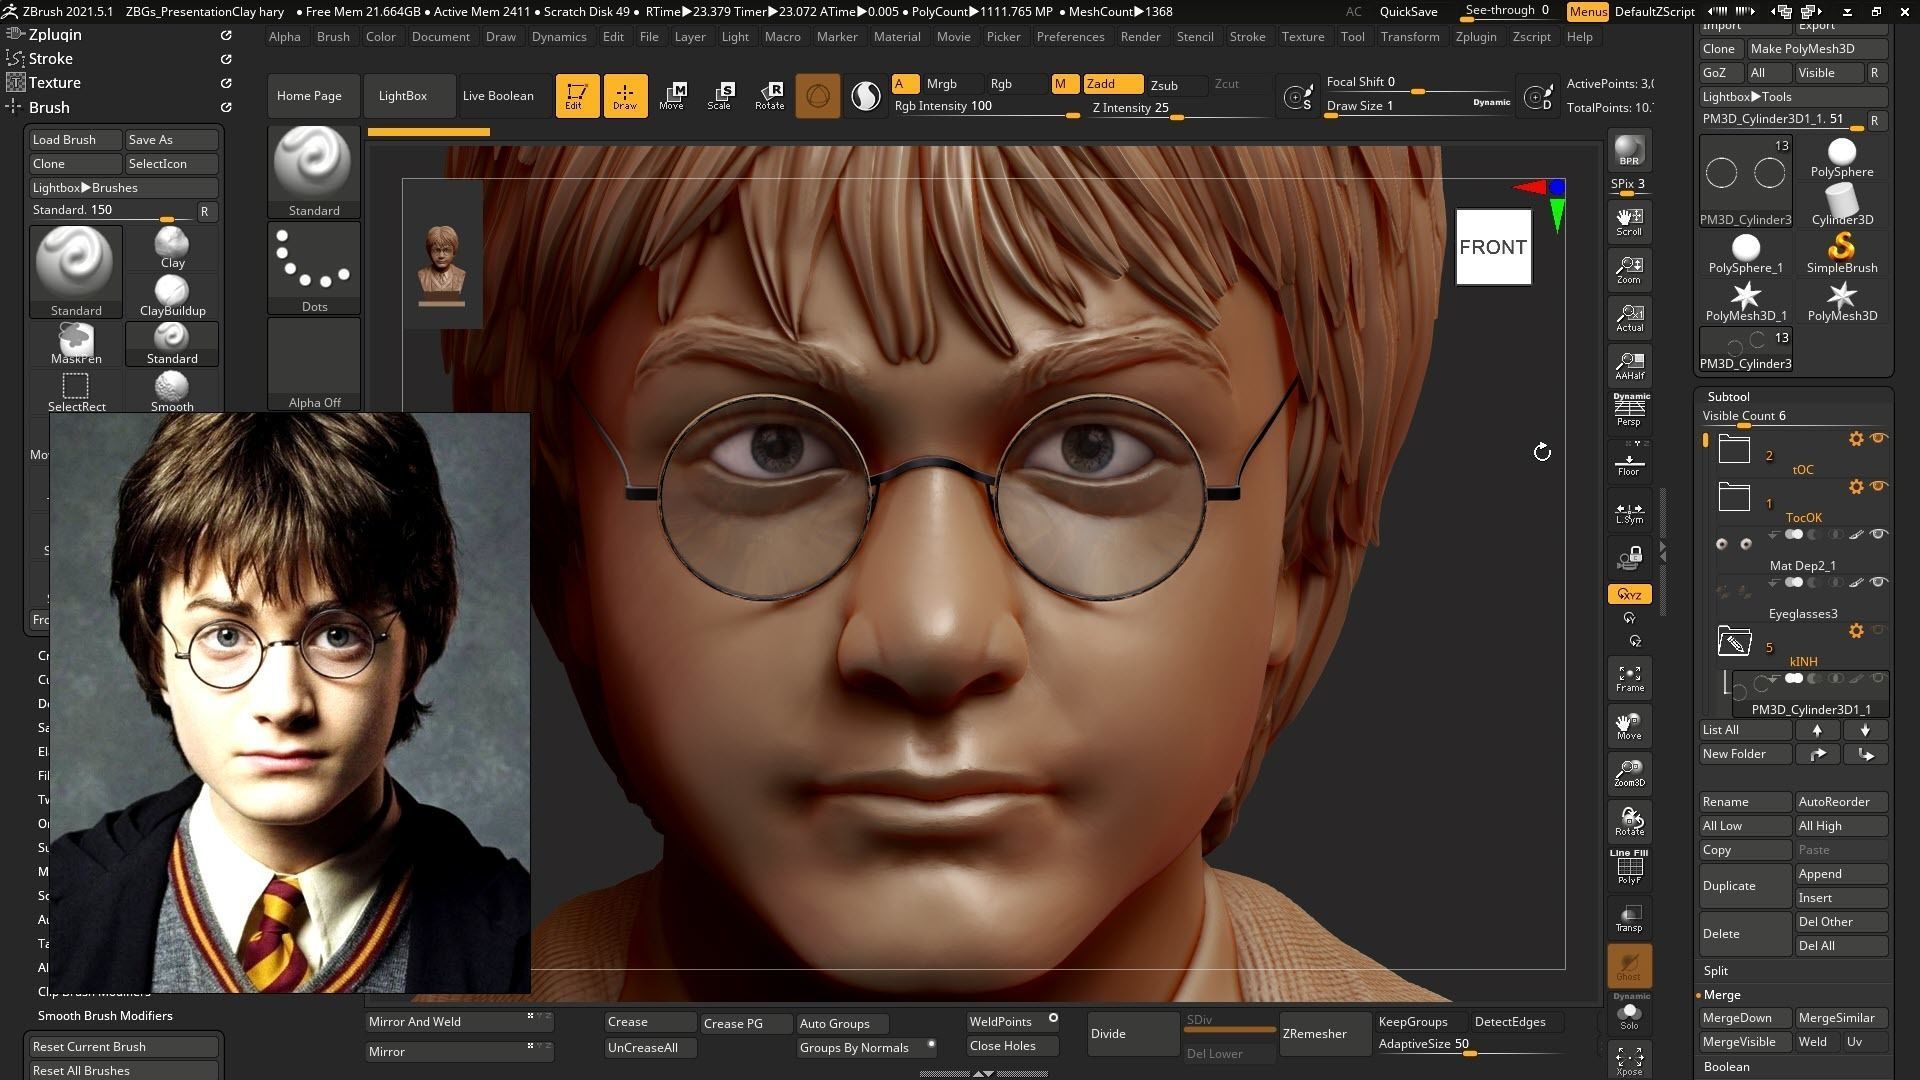Open the Alpha menu

point(284,37)
